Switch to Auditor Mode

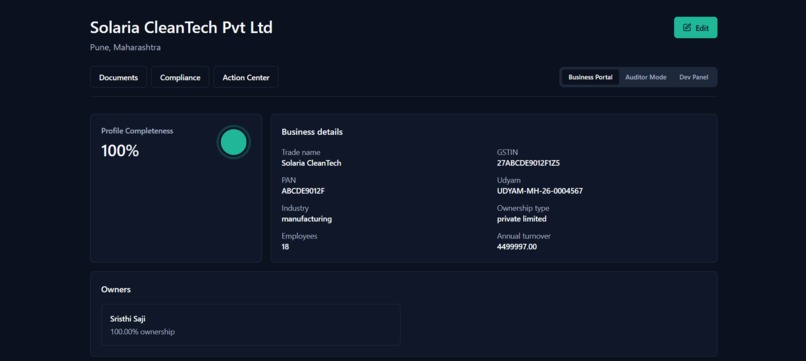pyautogui.click(x=646, y=77)
